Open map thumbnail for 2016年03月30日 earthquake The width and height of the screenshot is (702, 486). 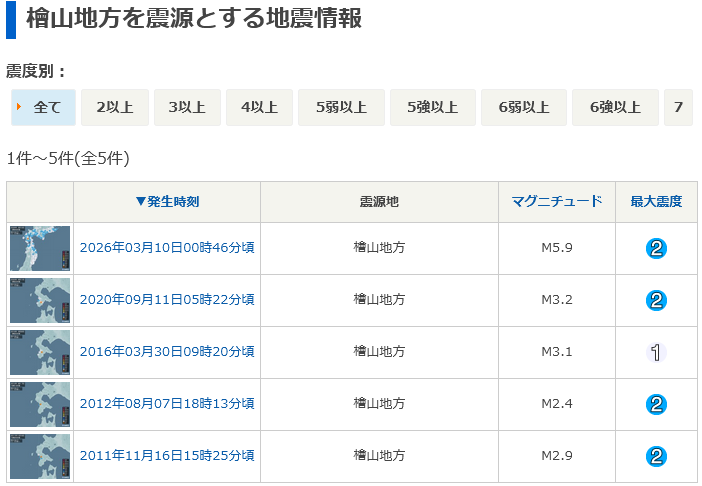[x=40, y=352]
